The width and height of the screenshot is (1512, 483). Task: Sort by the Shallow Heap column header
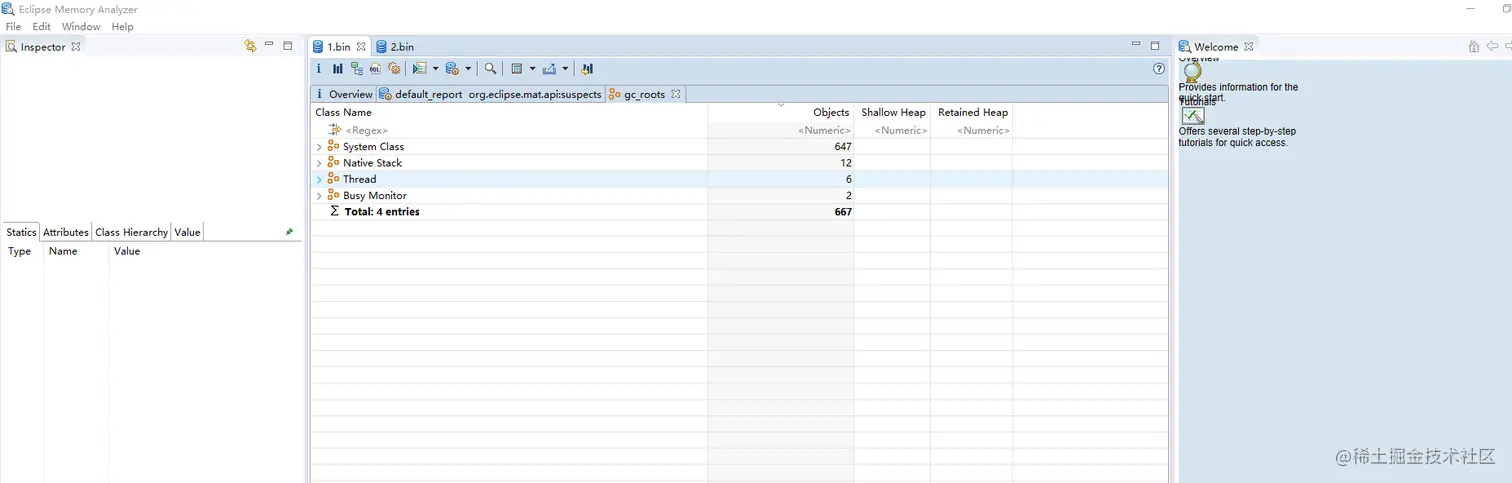click(x=892, y=112)
